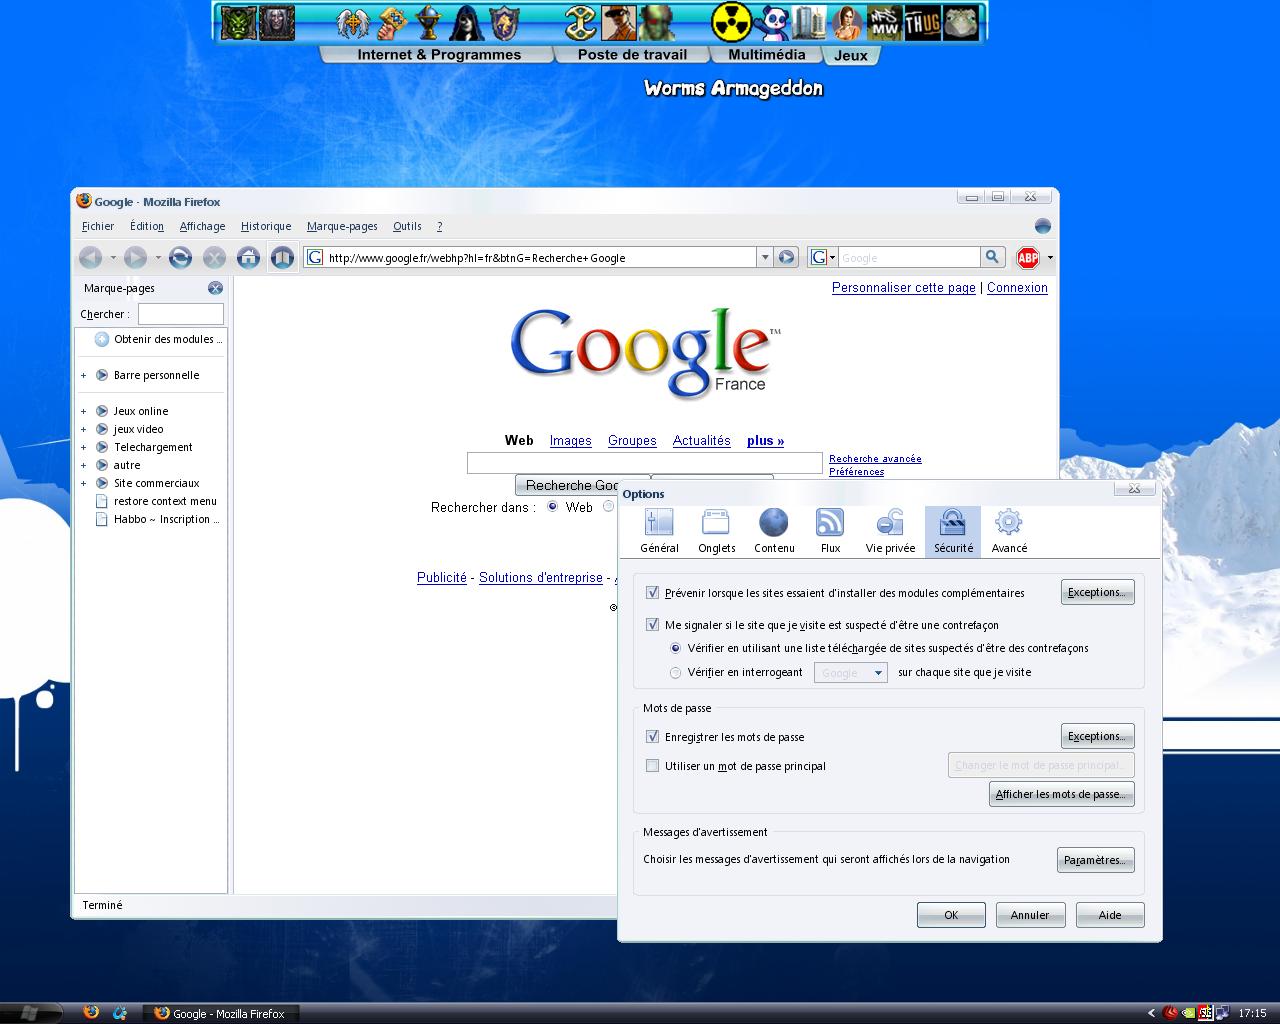Open the Contenu options panel
The width and height of the screenshot is (1280, 1024).
[x=774, y=530]
